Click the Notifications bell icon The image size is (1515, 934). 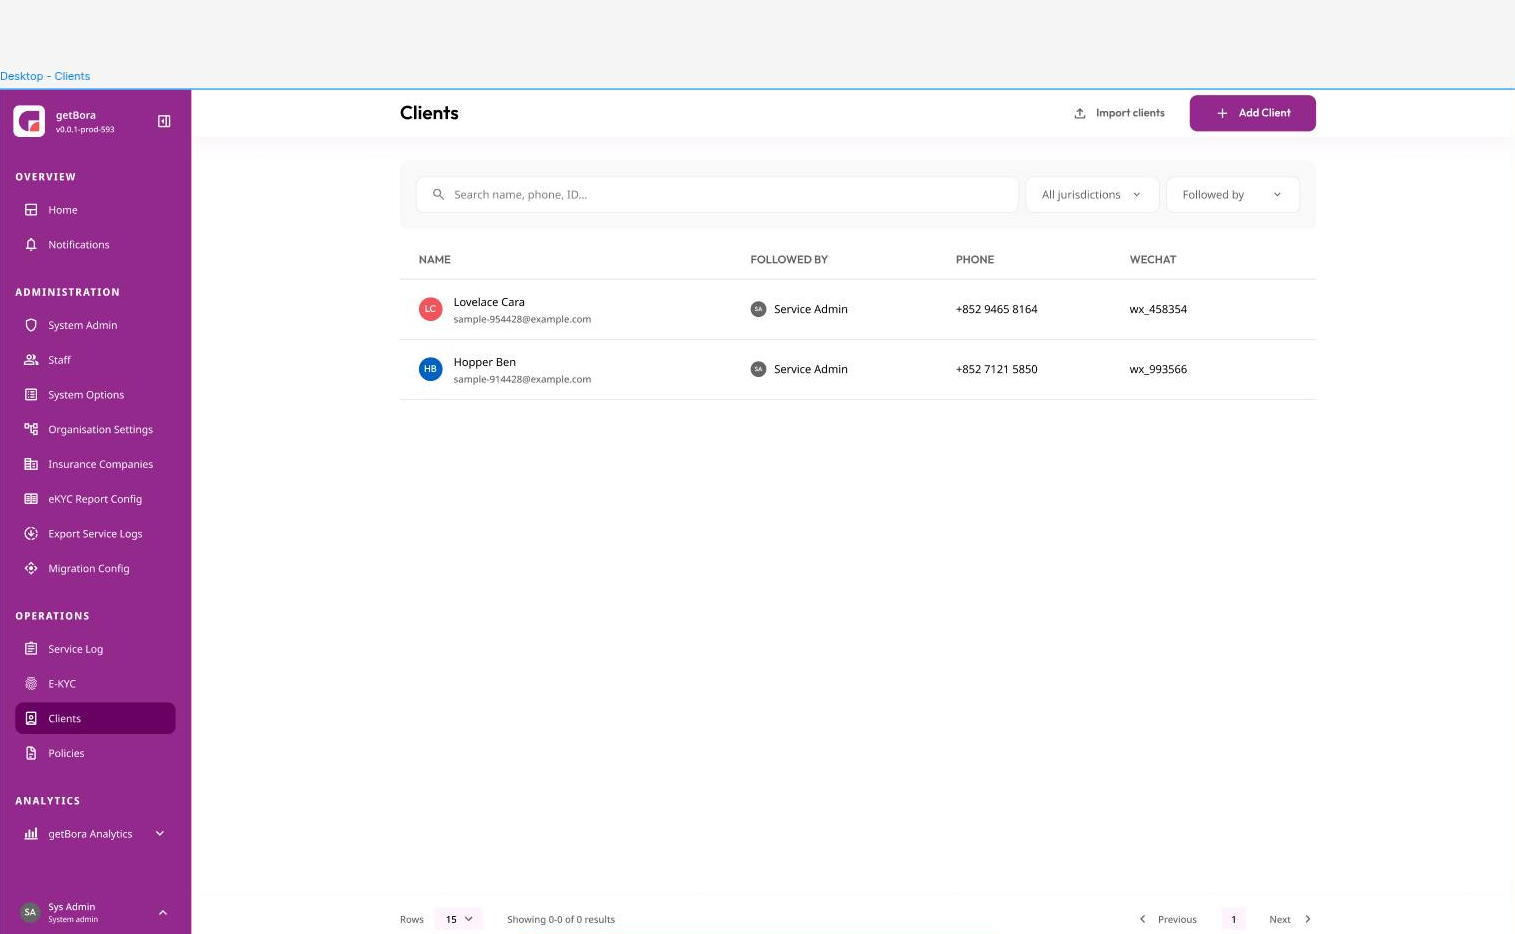[31, 245]
